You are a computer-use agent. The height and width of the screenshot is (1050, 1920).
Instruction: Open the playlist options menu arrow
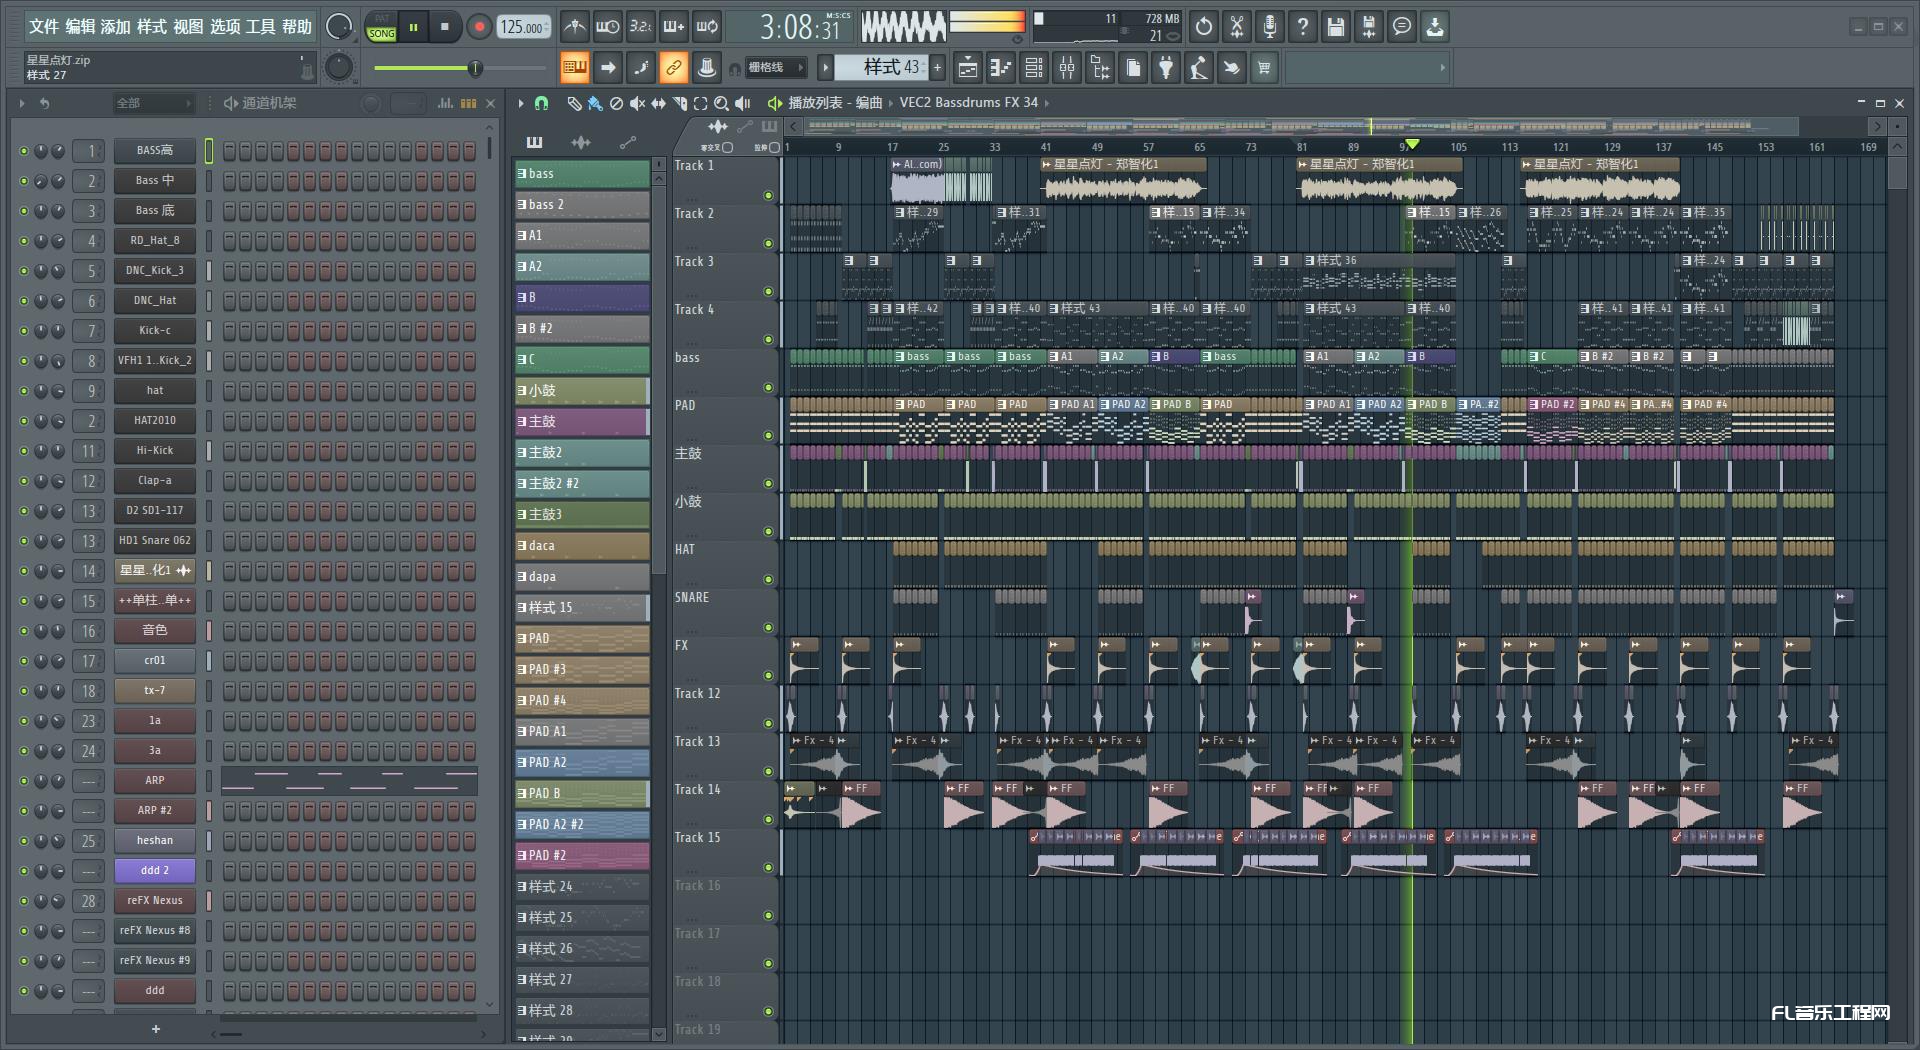(x=521, y=103)
